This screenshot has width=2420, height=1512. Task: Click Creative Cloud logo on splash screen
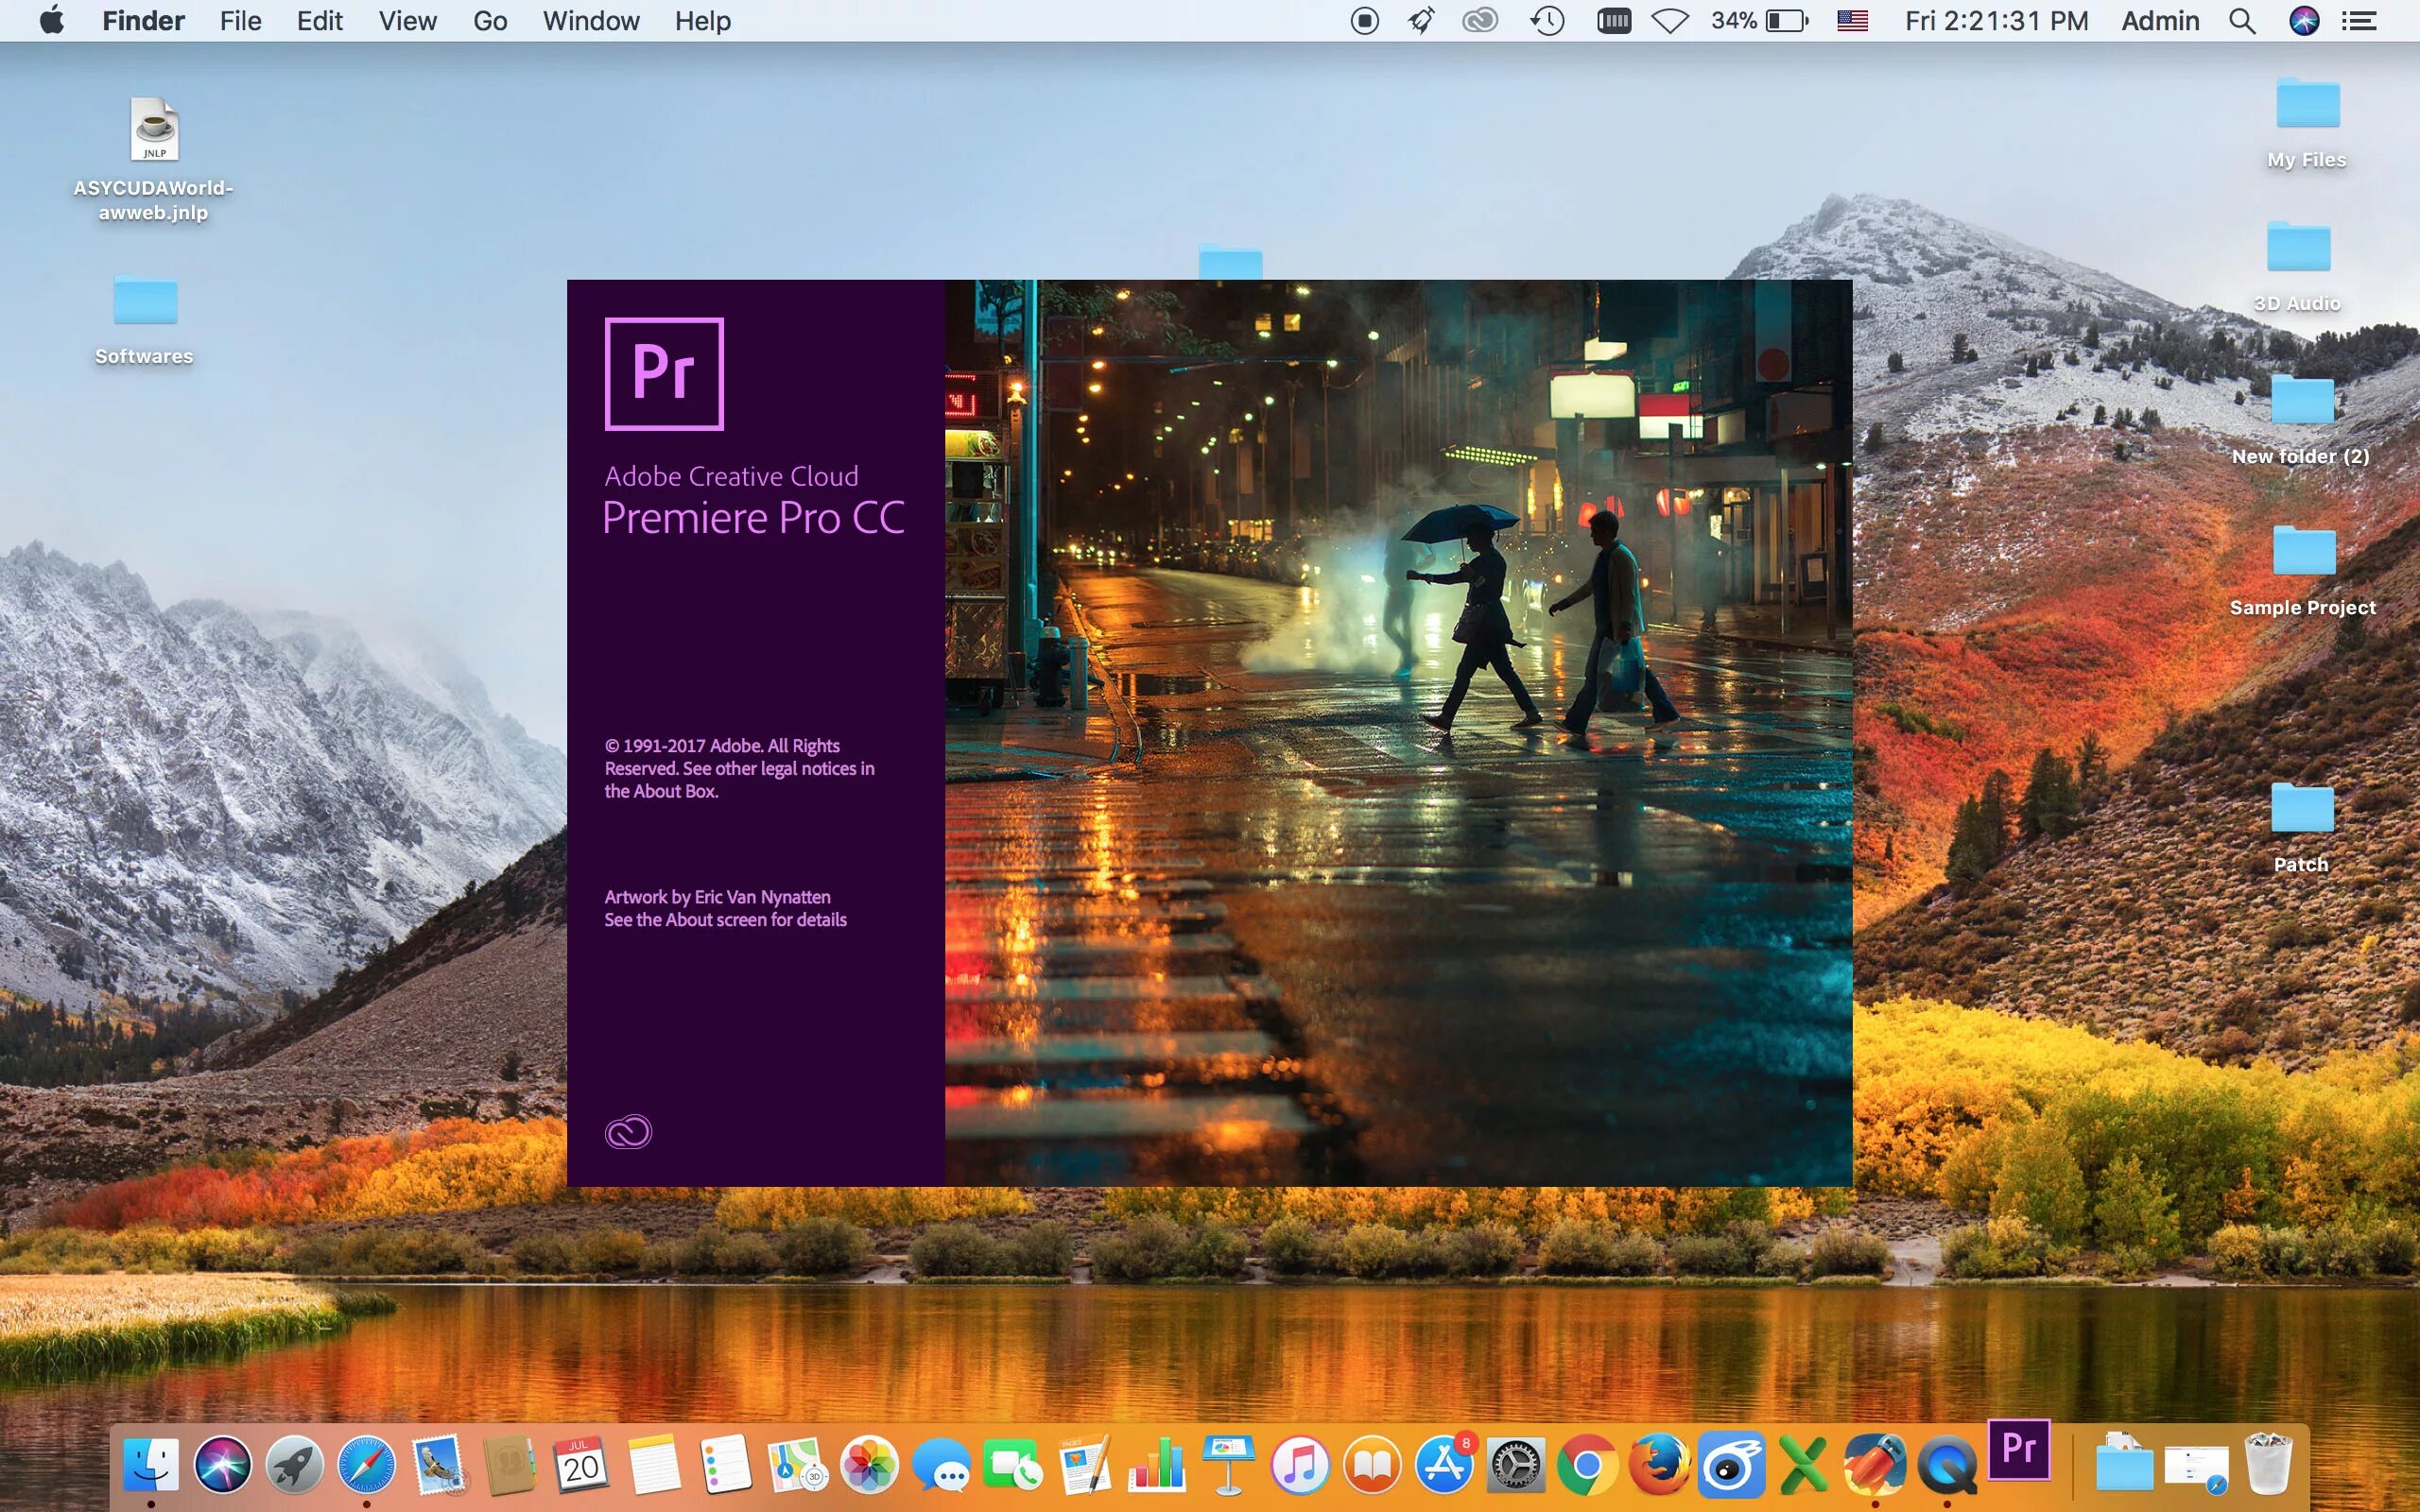click(628, 1132)
